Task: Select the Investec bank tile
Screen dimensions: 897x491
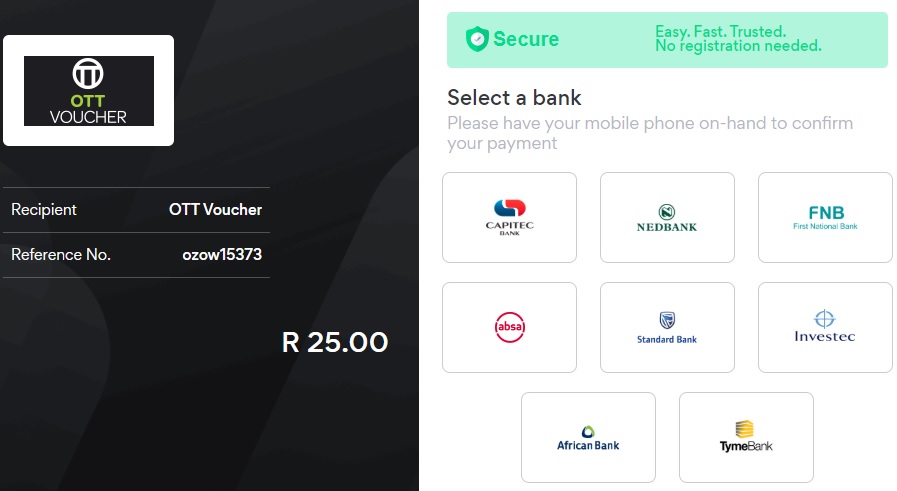Action: (825, 327)
